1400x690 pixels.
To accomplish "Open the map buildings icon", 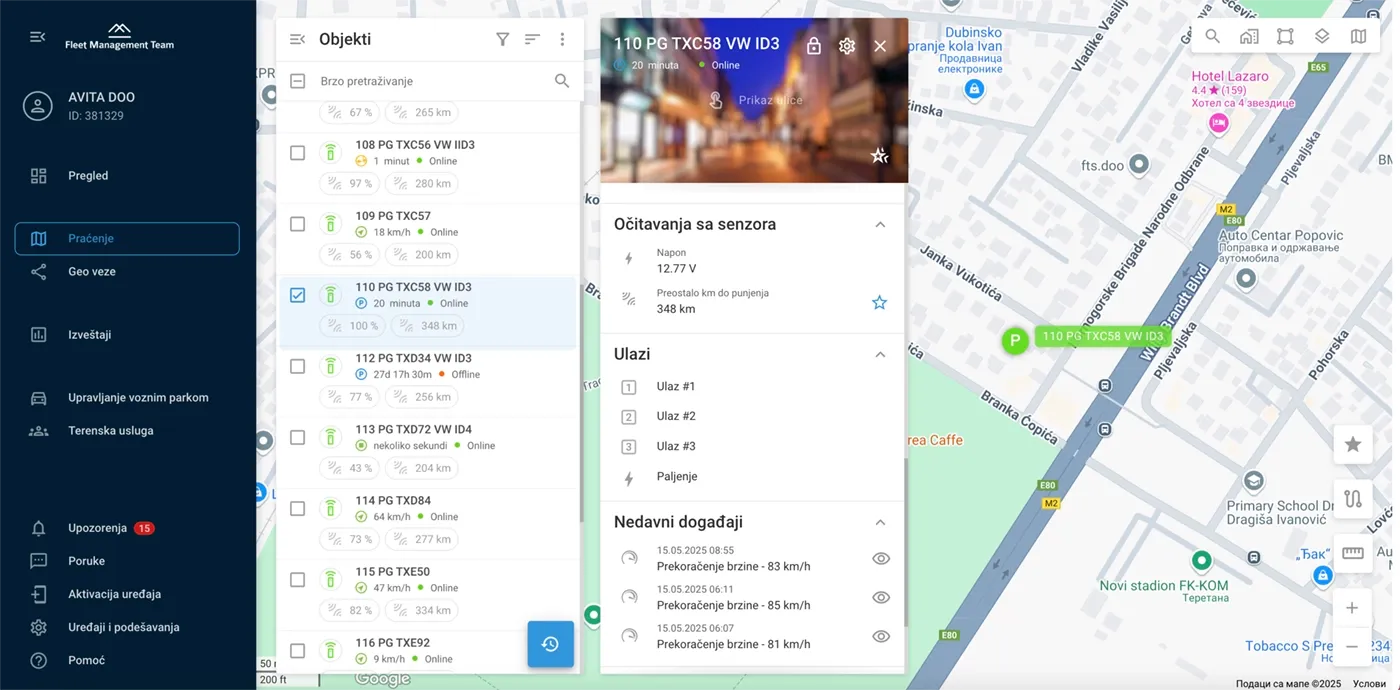I will tap(1249, 37).
